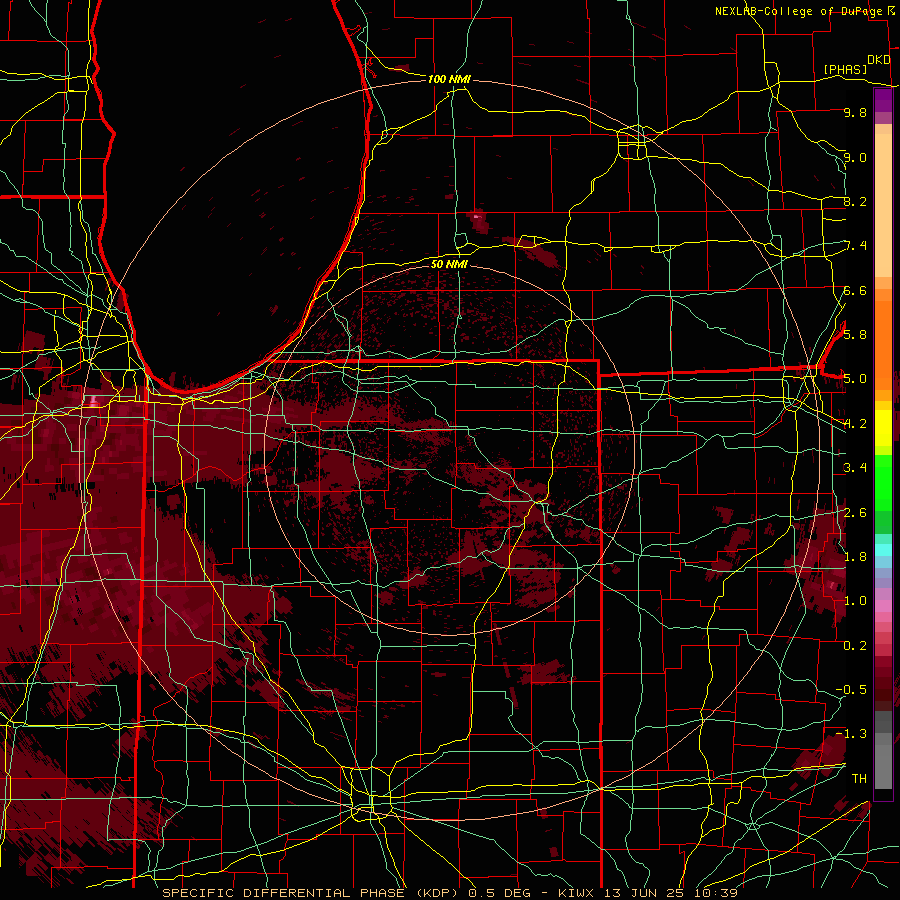This screenshot has width=900, height=900.
Task: Click the -0.5 scale value
Action: pos(851,689)
